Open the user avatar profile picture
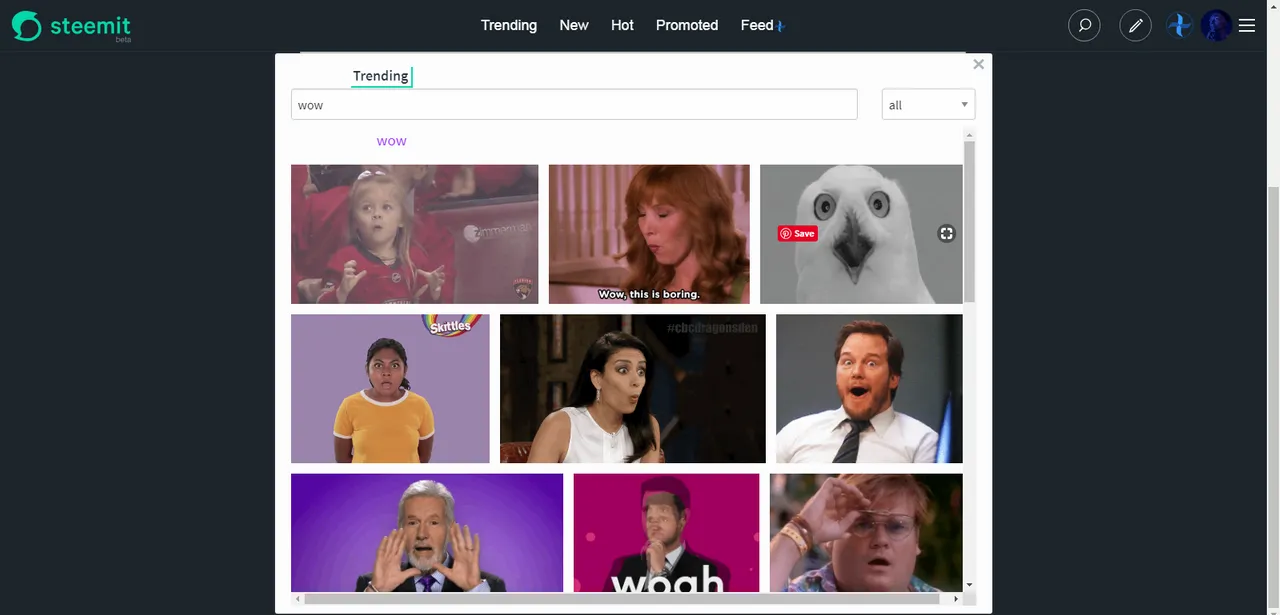 pyautogui.click(x=1216, y=25)
